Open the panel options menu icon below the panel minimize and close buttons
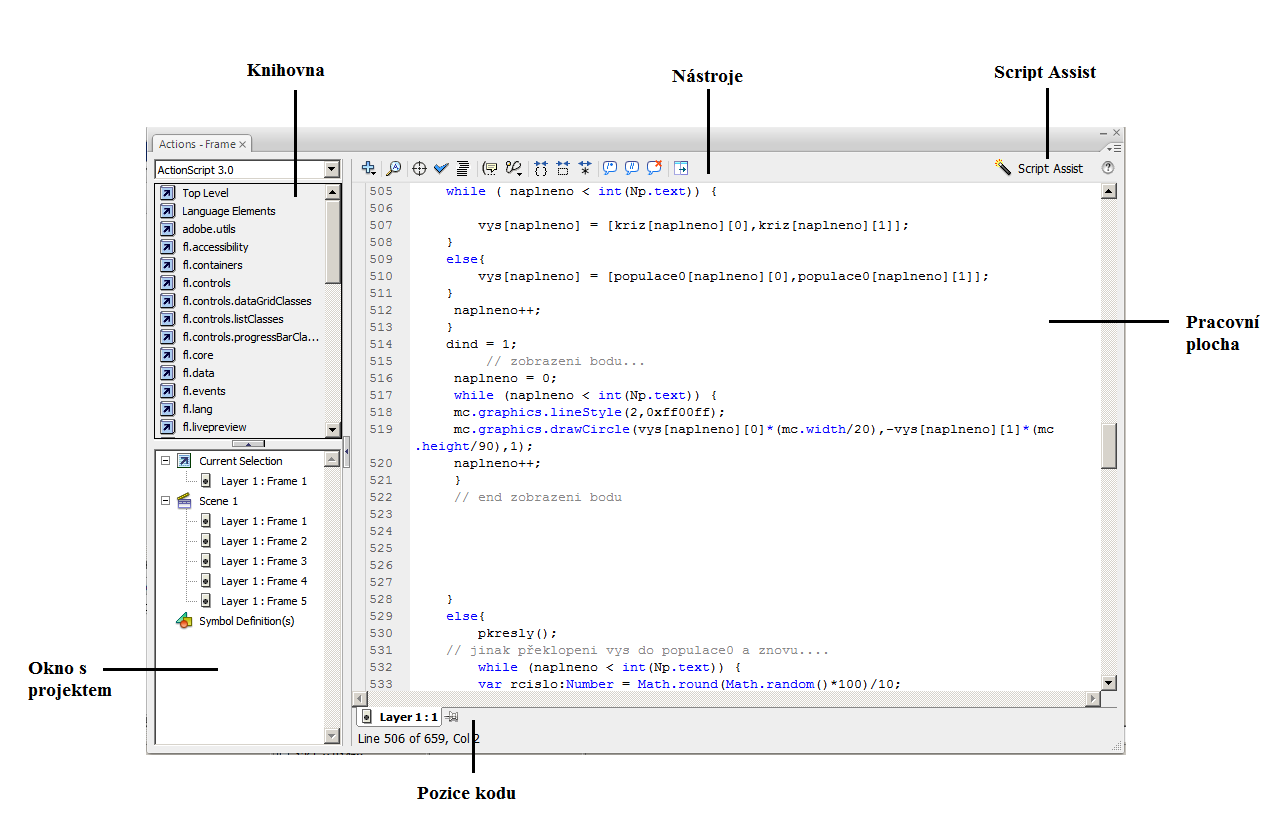This screenshot has height=814, width=1265. tap(1116, 148)
